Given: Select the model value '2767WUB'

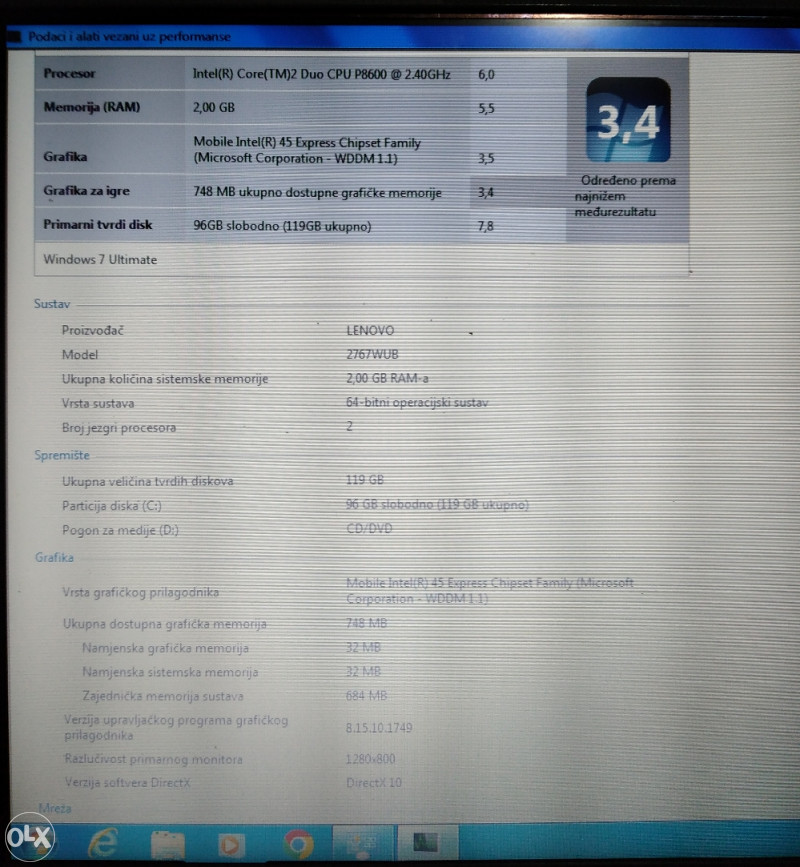Looking at the screenshot, I should click(372, 354).
